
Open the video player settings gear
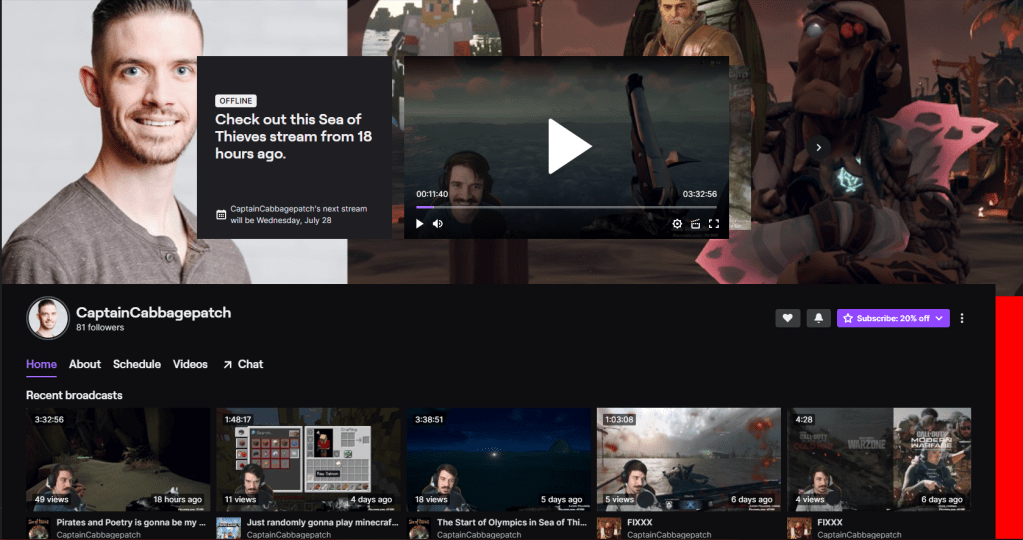pyautogui.click(x=677, y=224)
